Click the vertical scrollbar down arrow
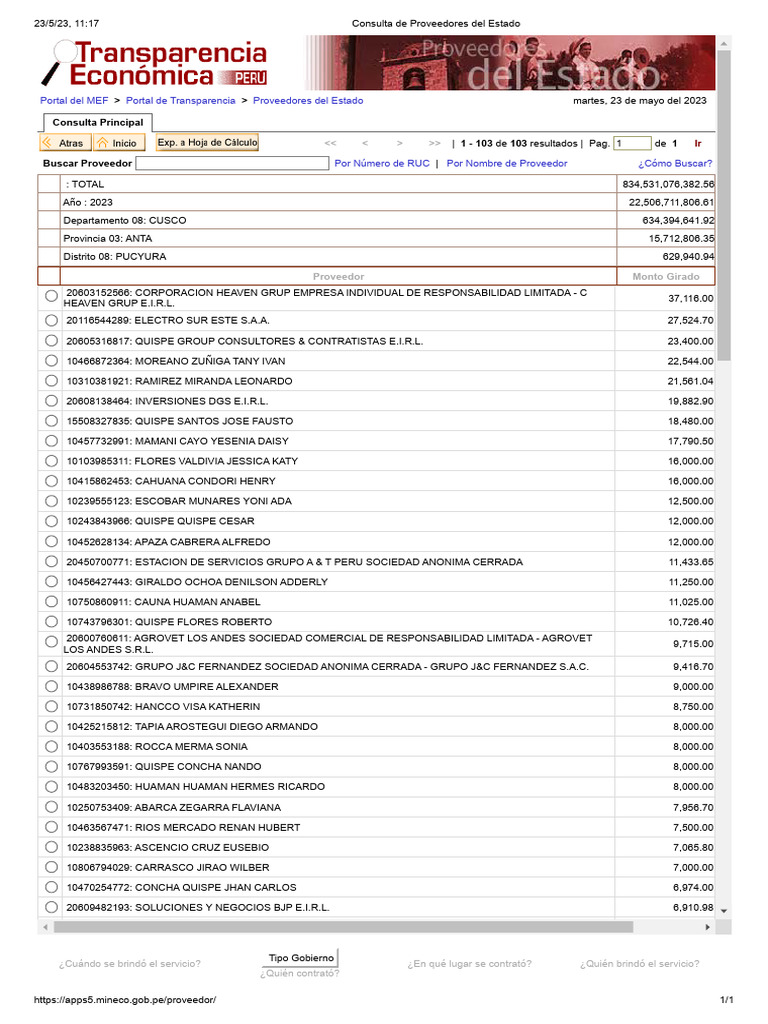 724,910
